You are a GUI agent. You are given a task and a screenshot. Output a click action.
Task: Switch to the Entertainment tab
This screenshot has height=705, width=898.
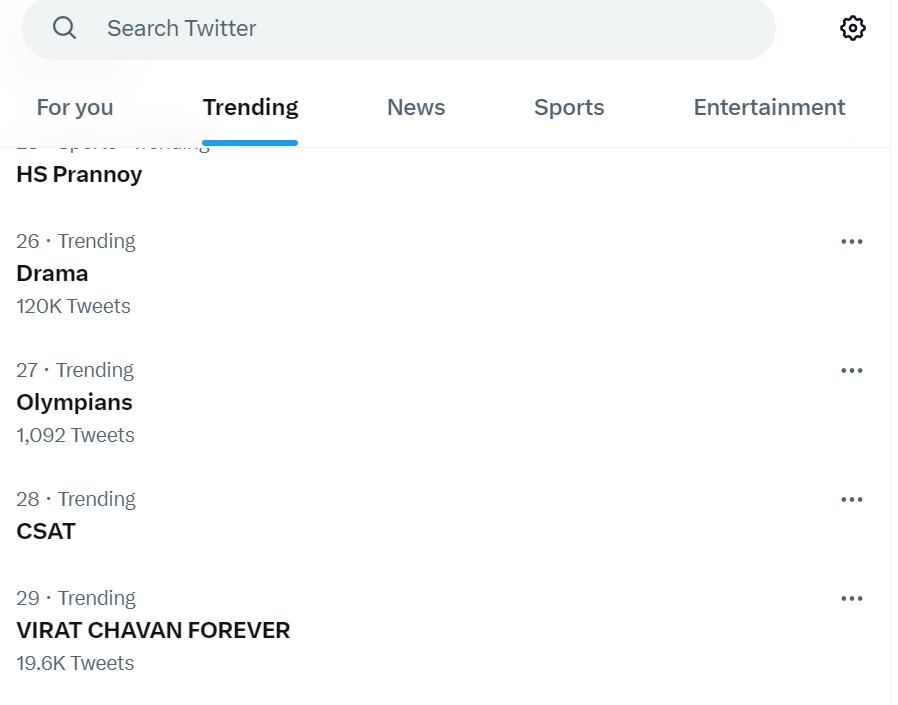[x=769, y=107]
